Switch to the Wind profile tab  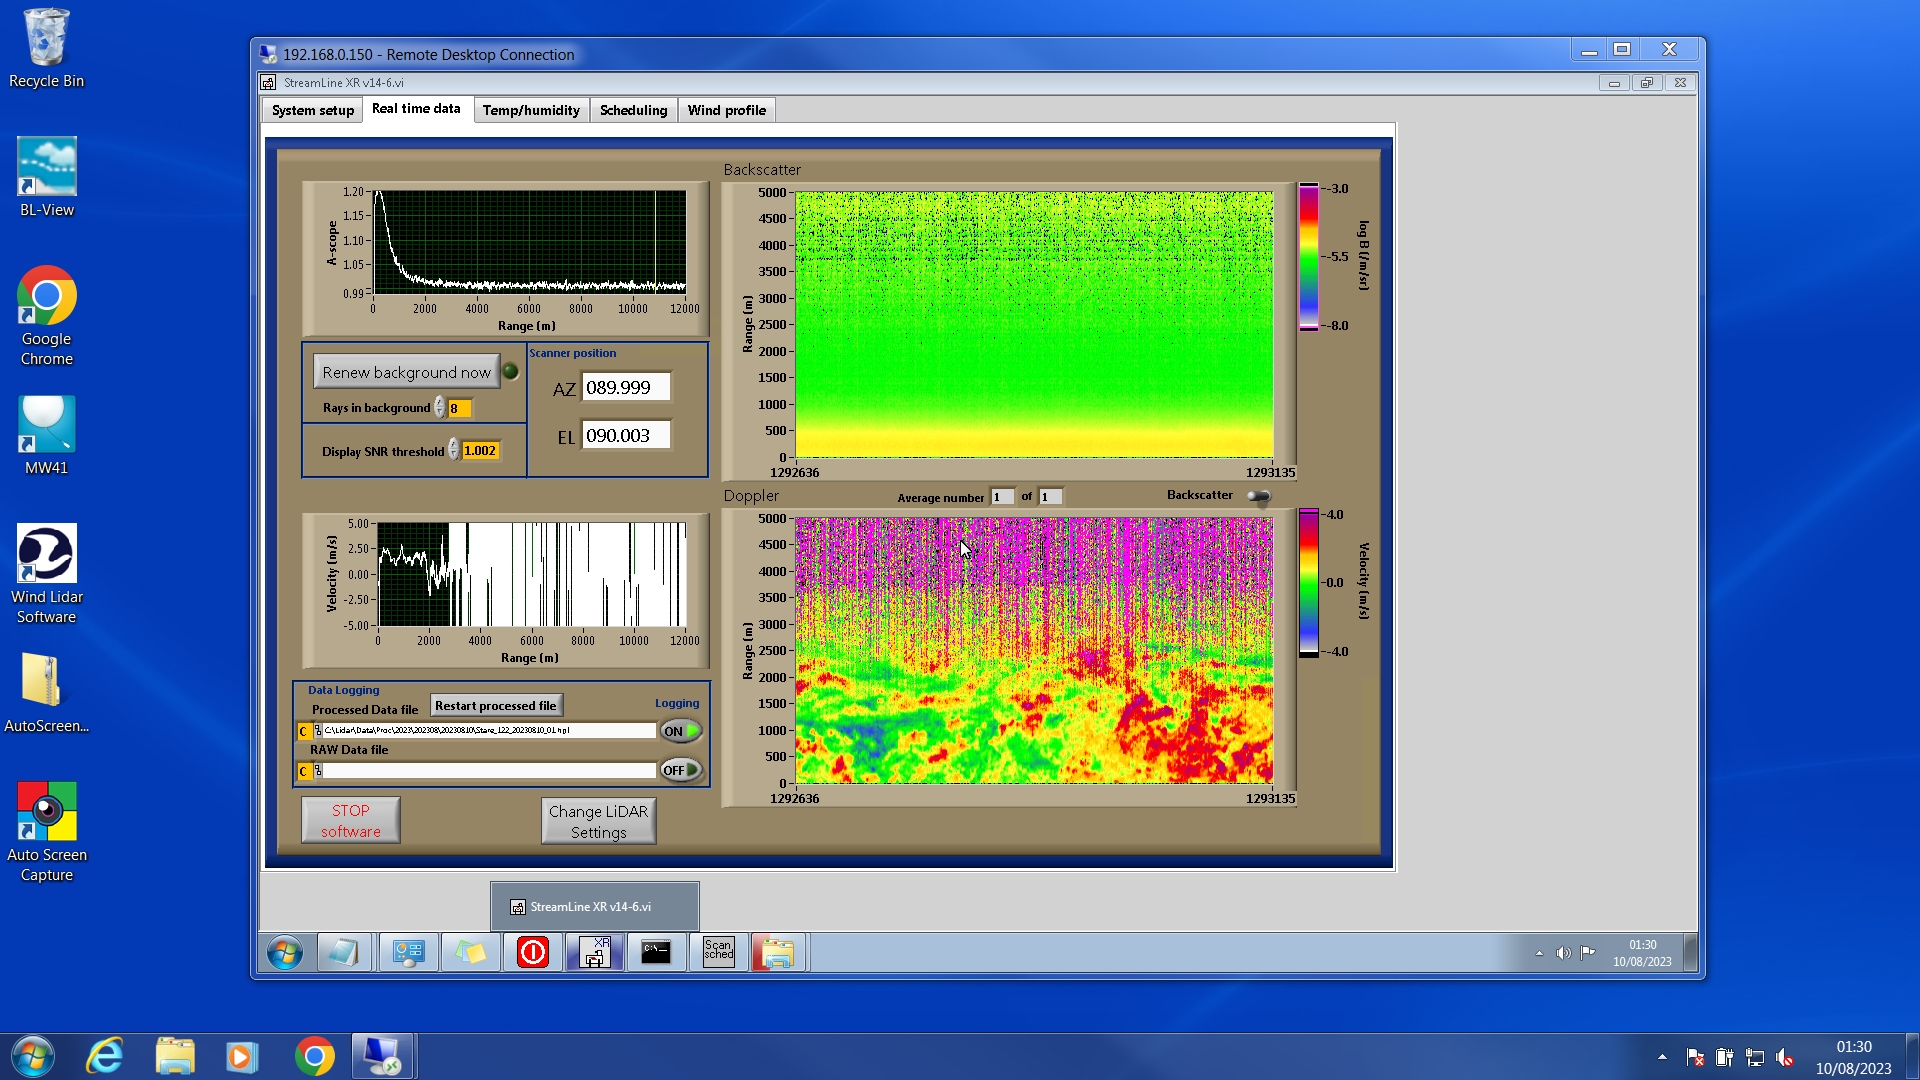click(x=726, y=110)
